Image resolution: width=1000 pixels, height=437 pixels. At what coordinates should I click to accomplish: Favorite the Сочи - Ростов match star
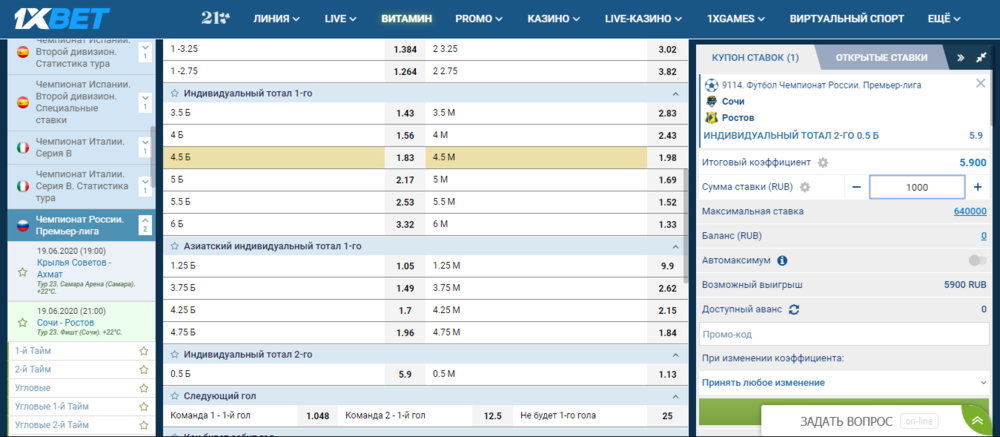point(23,322)
